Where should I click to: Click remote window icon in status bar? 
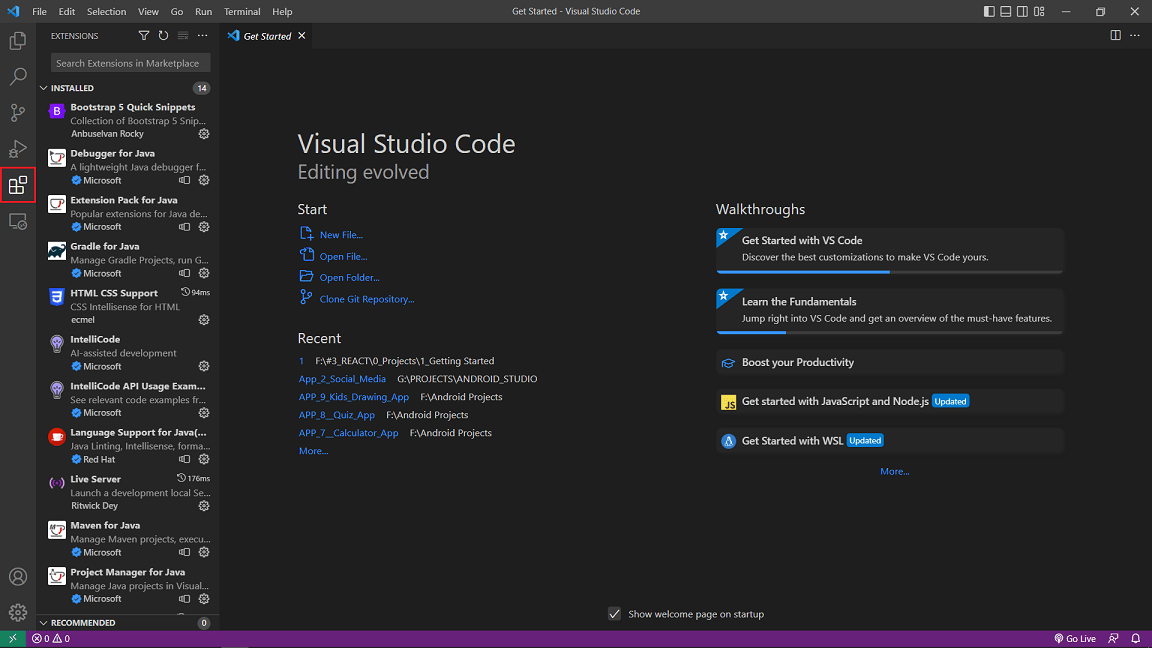(x=12, y=638)
